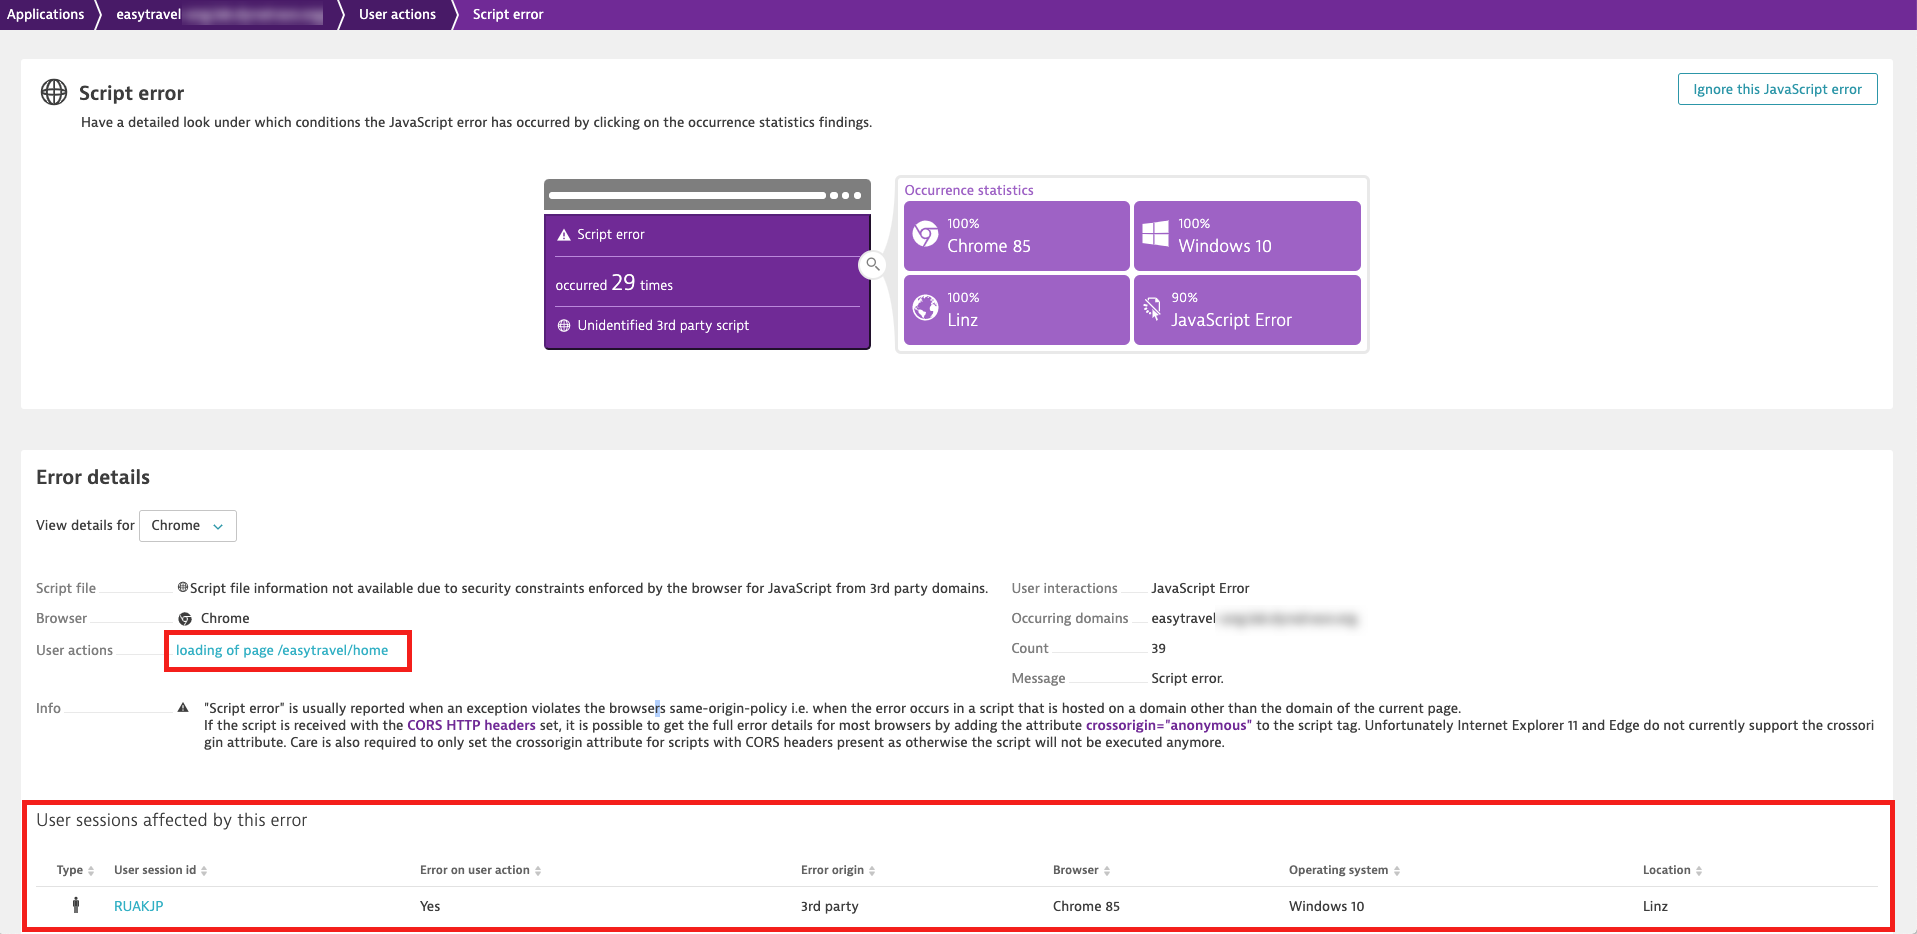
Task: Sort sessions by Browser column arrows
Action: click(1107, 871)
